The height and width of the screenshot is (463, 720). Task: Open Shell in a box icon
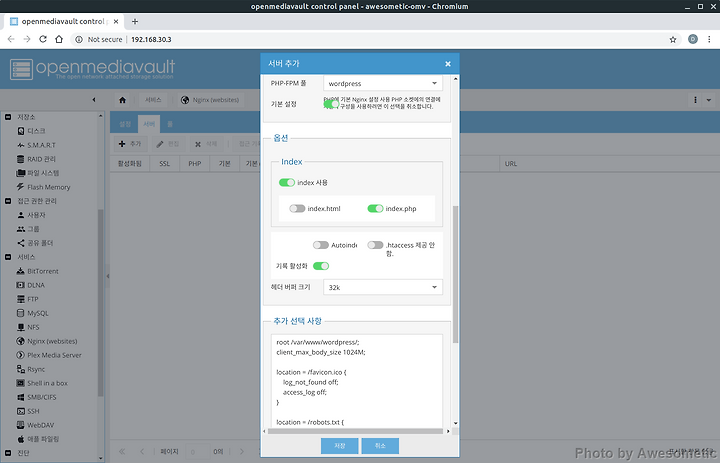21,383
